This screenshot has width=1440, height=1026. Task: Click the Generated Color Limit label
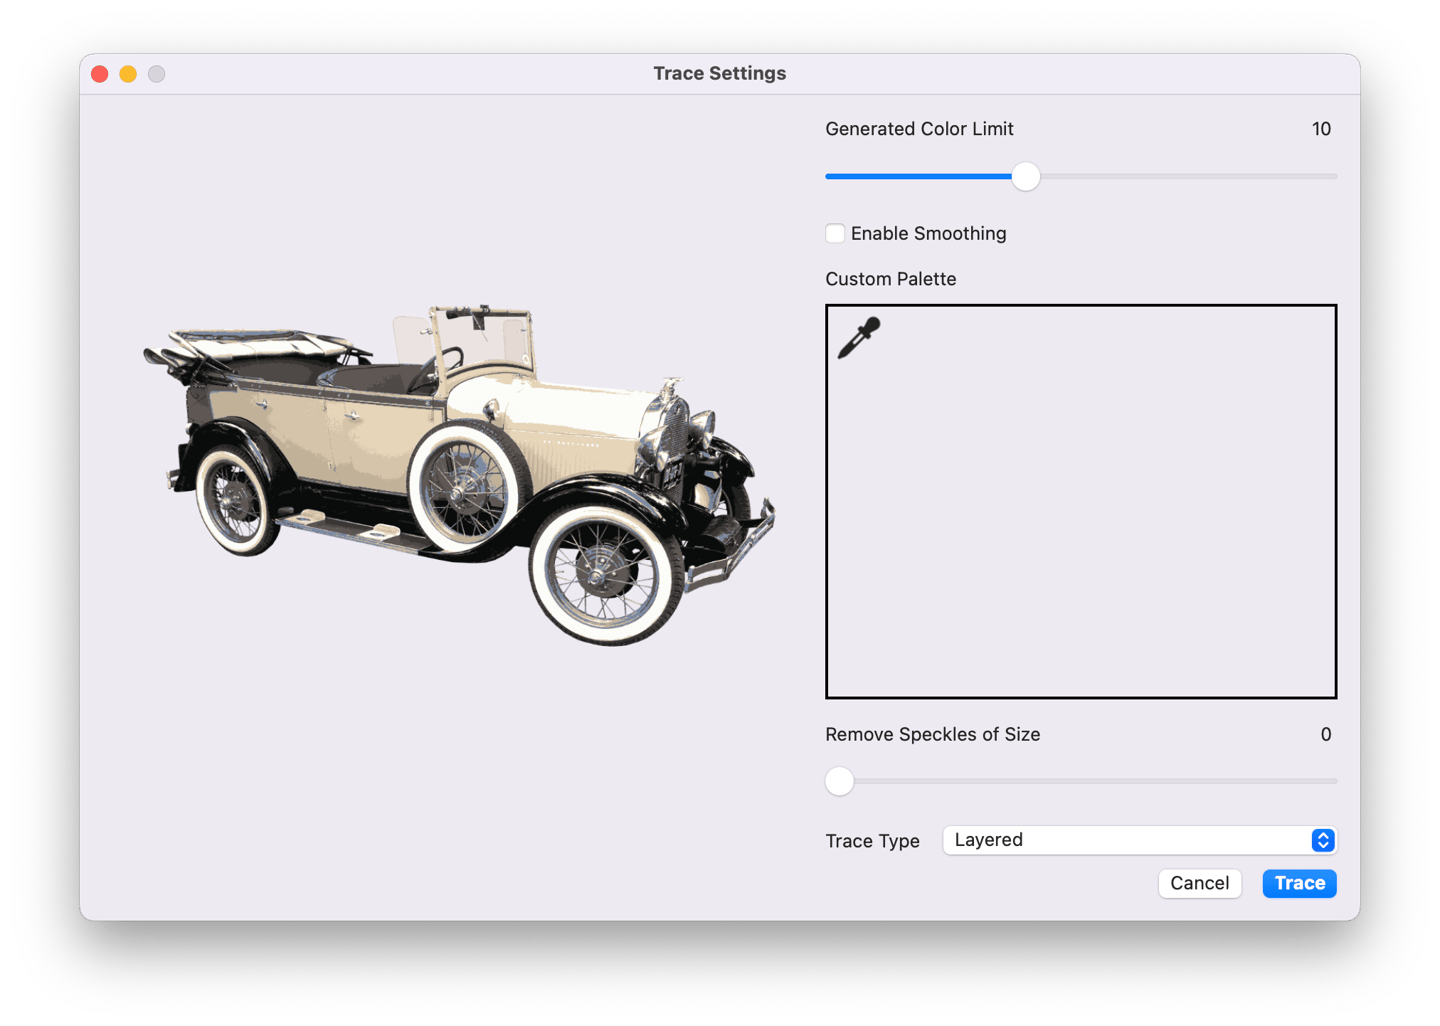(919, 129)
